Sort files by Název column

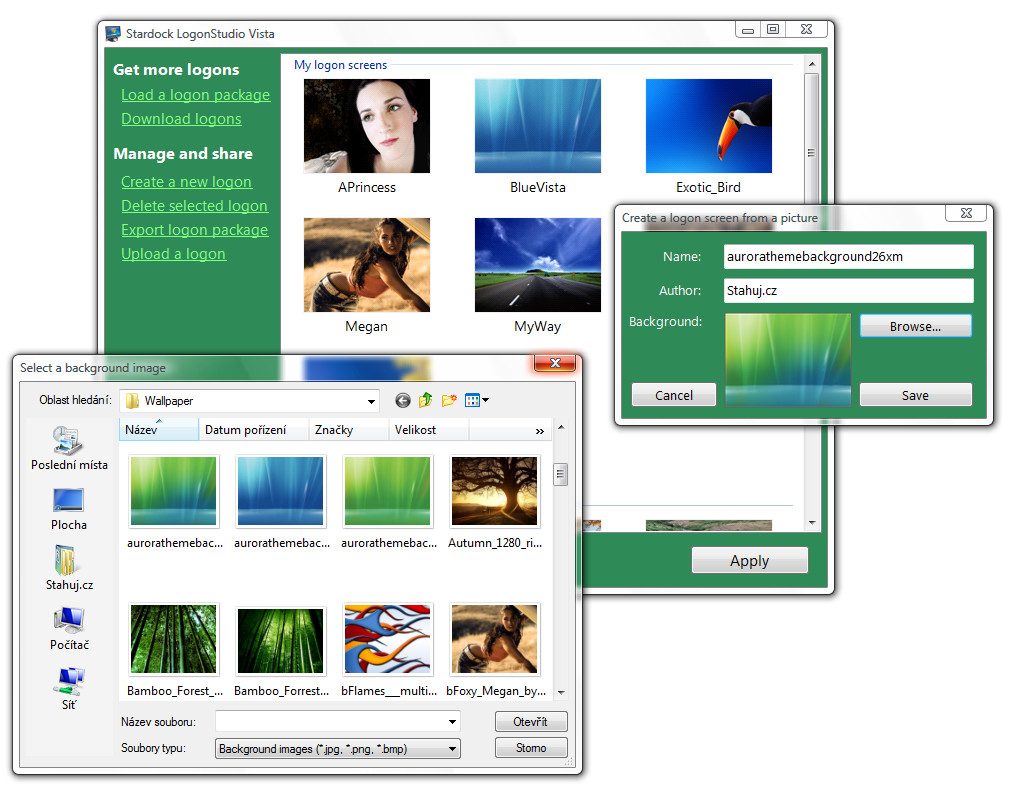(158, 430)
